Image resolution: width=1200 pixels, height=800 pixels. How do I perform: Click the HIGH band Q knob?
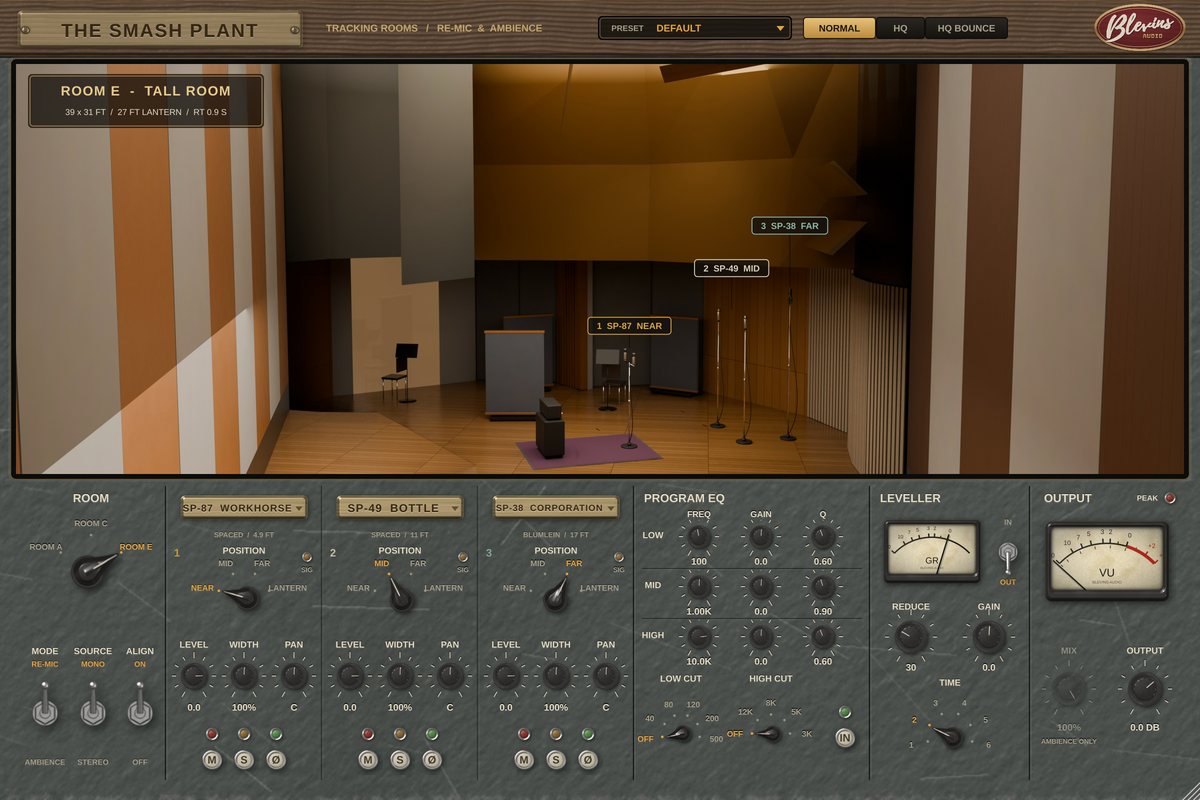pos(823,635)
